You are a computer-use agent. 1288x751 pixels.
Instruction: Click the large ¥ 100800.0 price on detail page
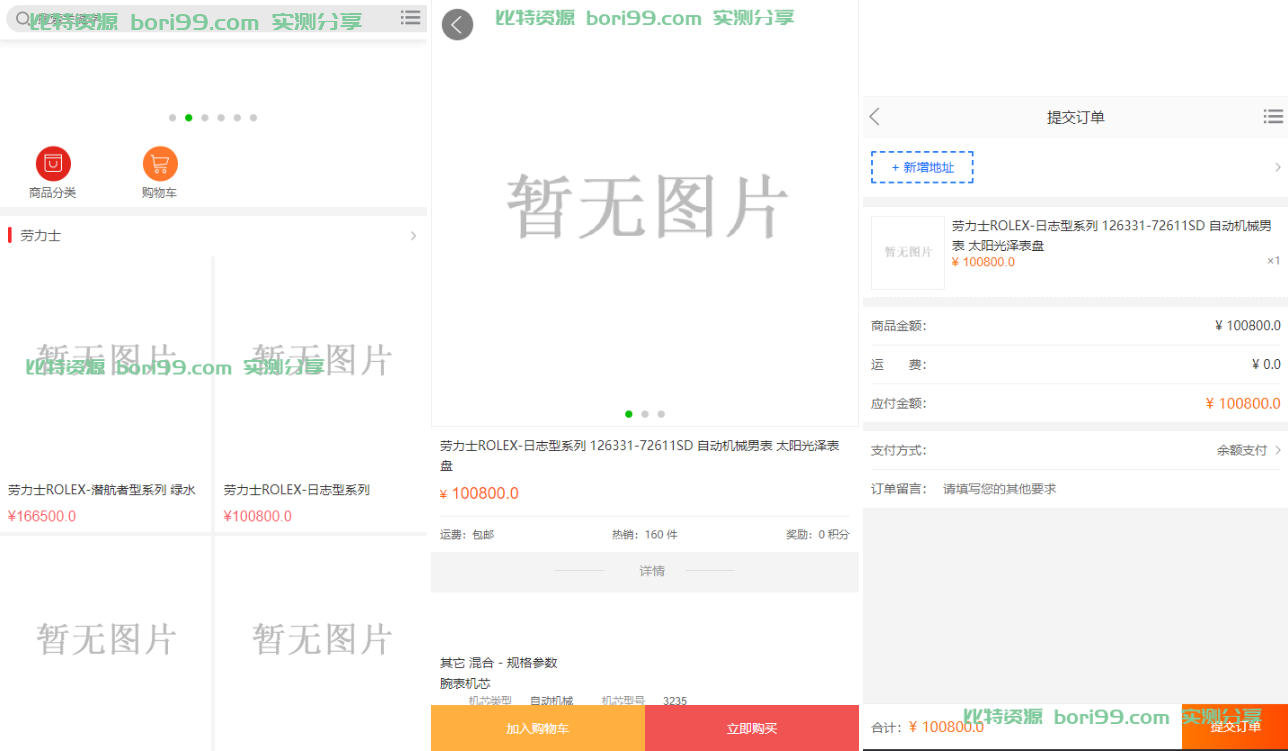pos(479,493)
